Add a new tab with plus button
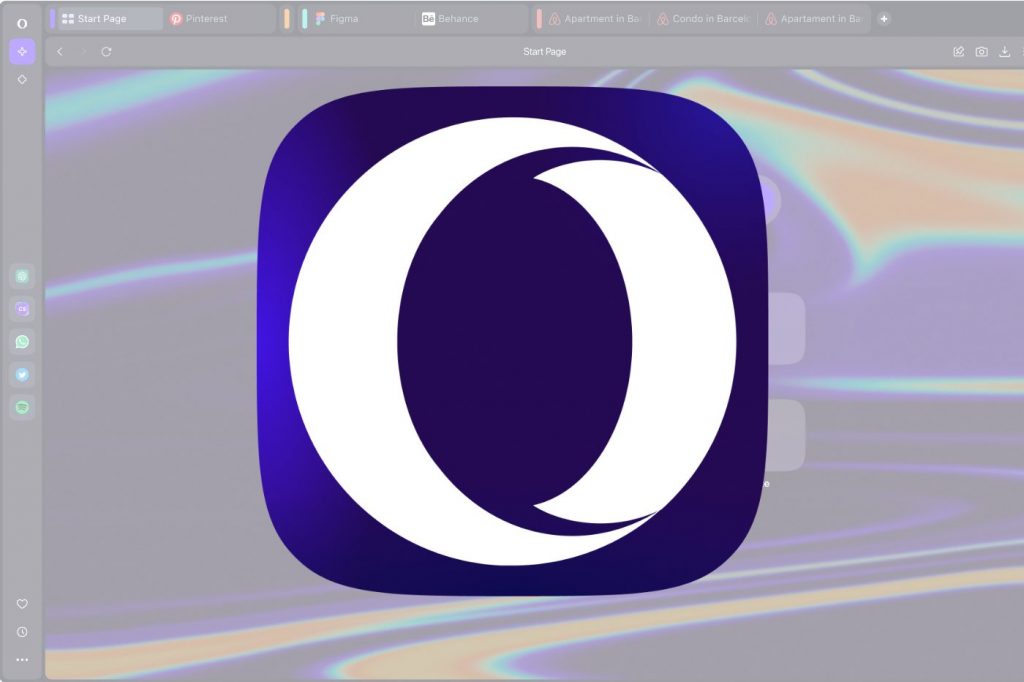The width and height of the screenshot is (1024, 682). click(x=884, y=19)
